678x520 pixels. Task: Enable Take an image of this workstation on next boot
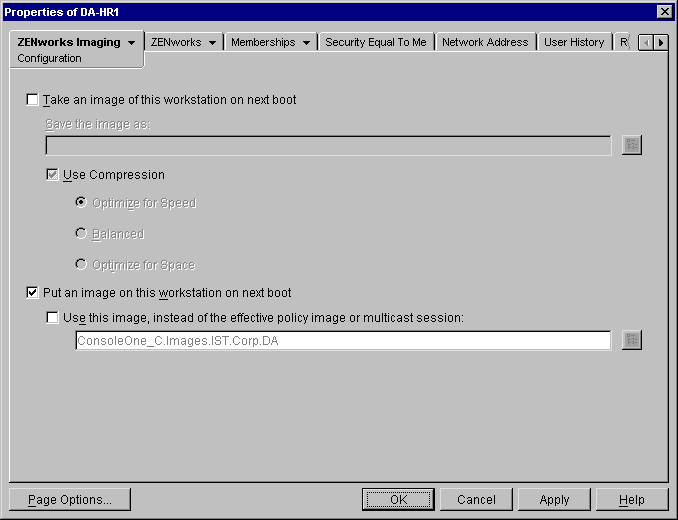tap(32, 100)
